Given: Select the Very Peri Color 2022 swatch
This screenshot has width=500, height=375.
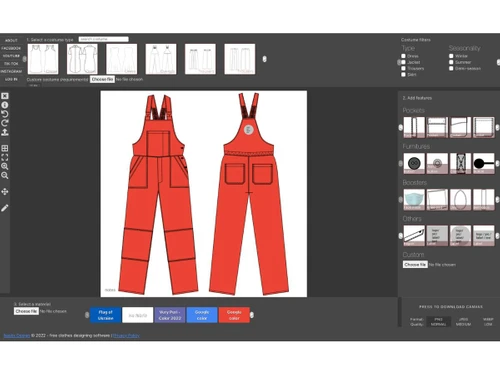Looking at the screenshot, I should pos(170,315).
